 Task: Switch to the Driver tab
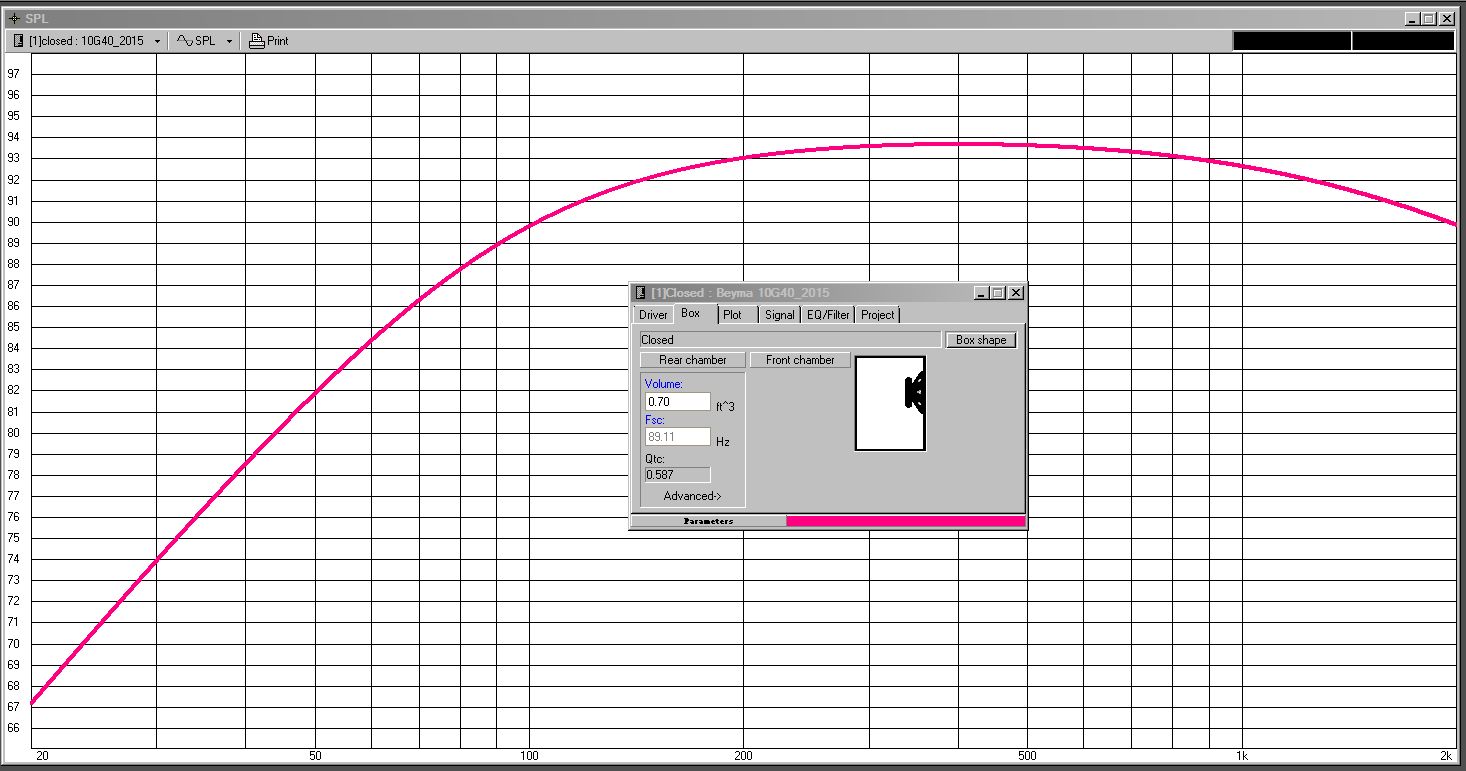[653, 315]
